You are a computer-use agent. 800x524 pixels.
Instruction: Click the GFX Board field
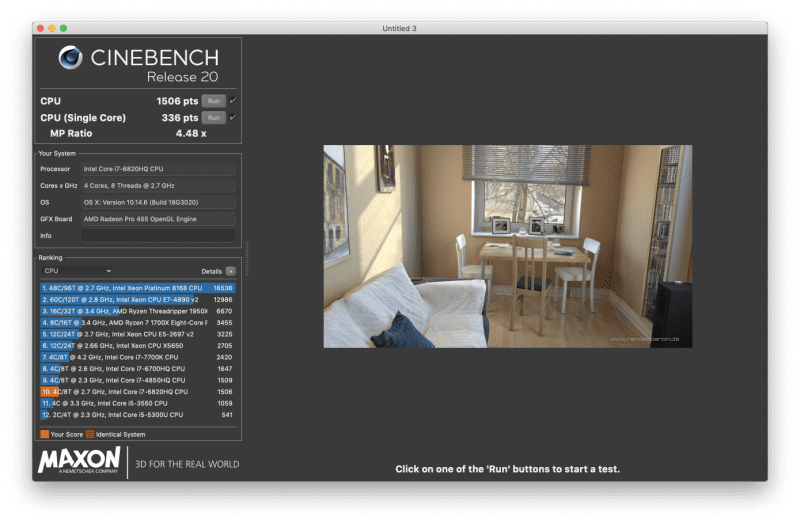pos(158,219)
